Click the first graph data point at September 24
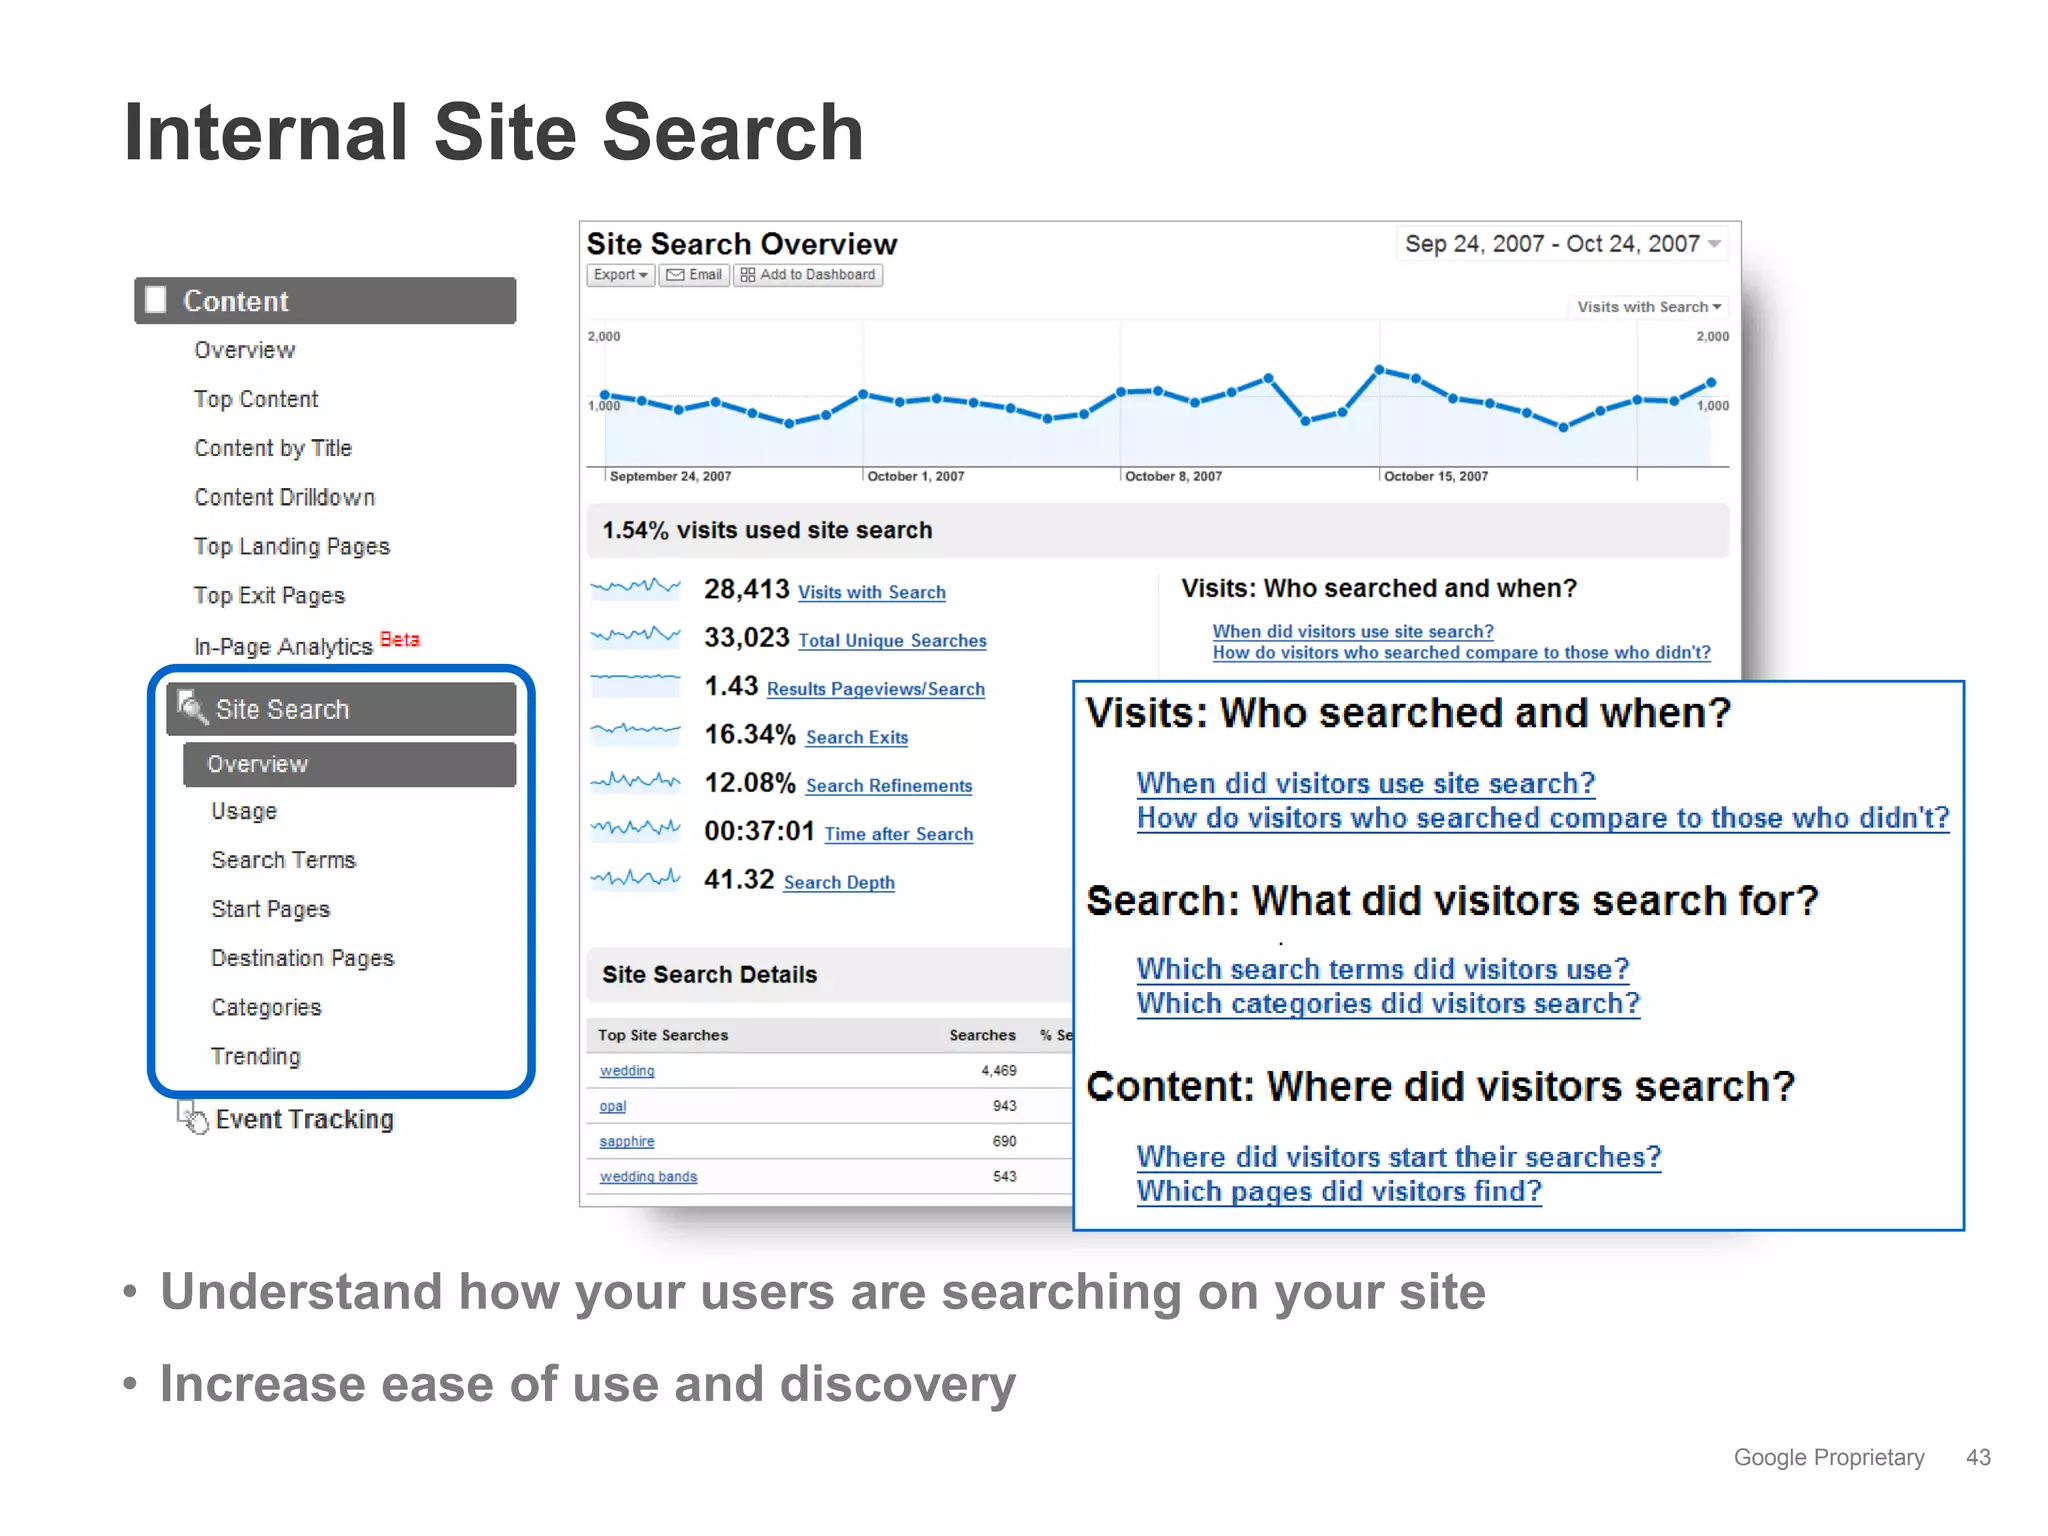Viewport: 2048px width, 1536px height. click(604, 395)
